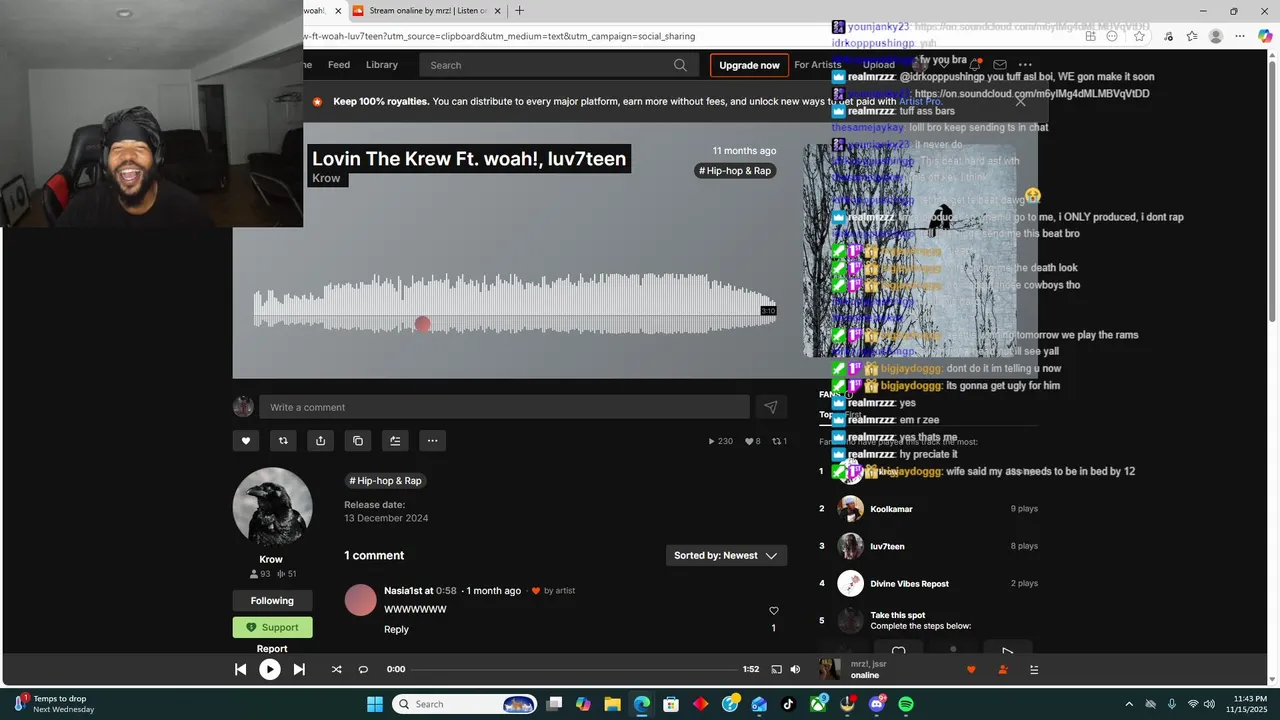Screen dimensions: 1280x720
Task: Repost the track using the repost button
Action: point(283,441)
